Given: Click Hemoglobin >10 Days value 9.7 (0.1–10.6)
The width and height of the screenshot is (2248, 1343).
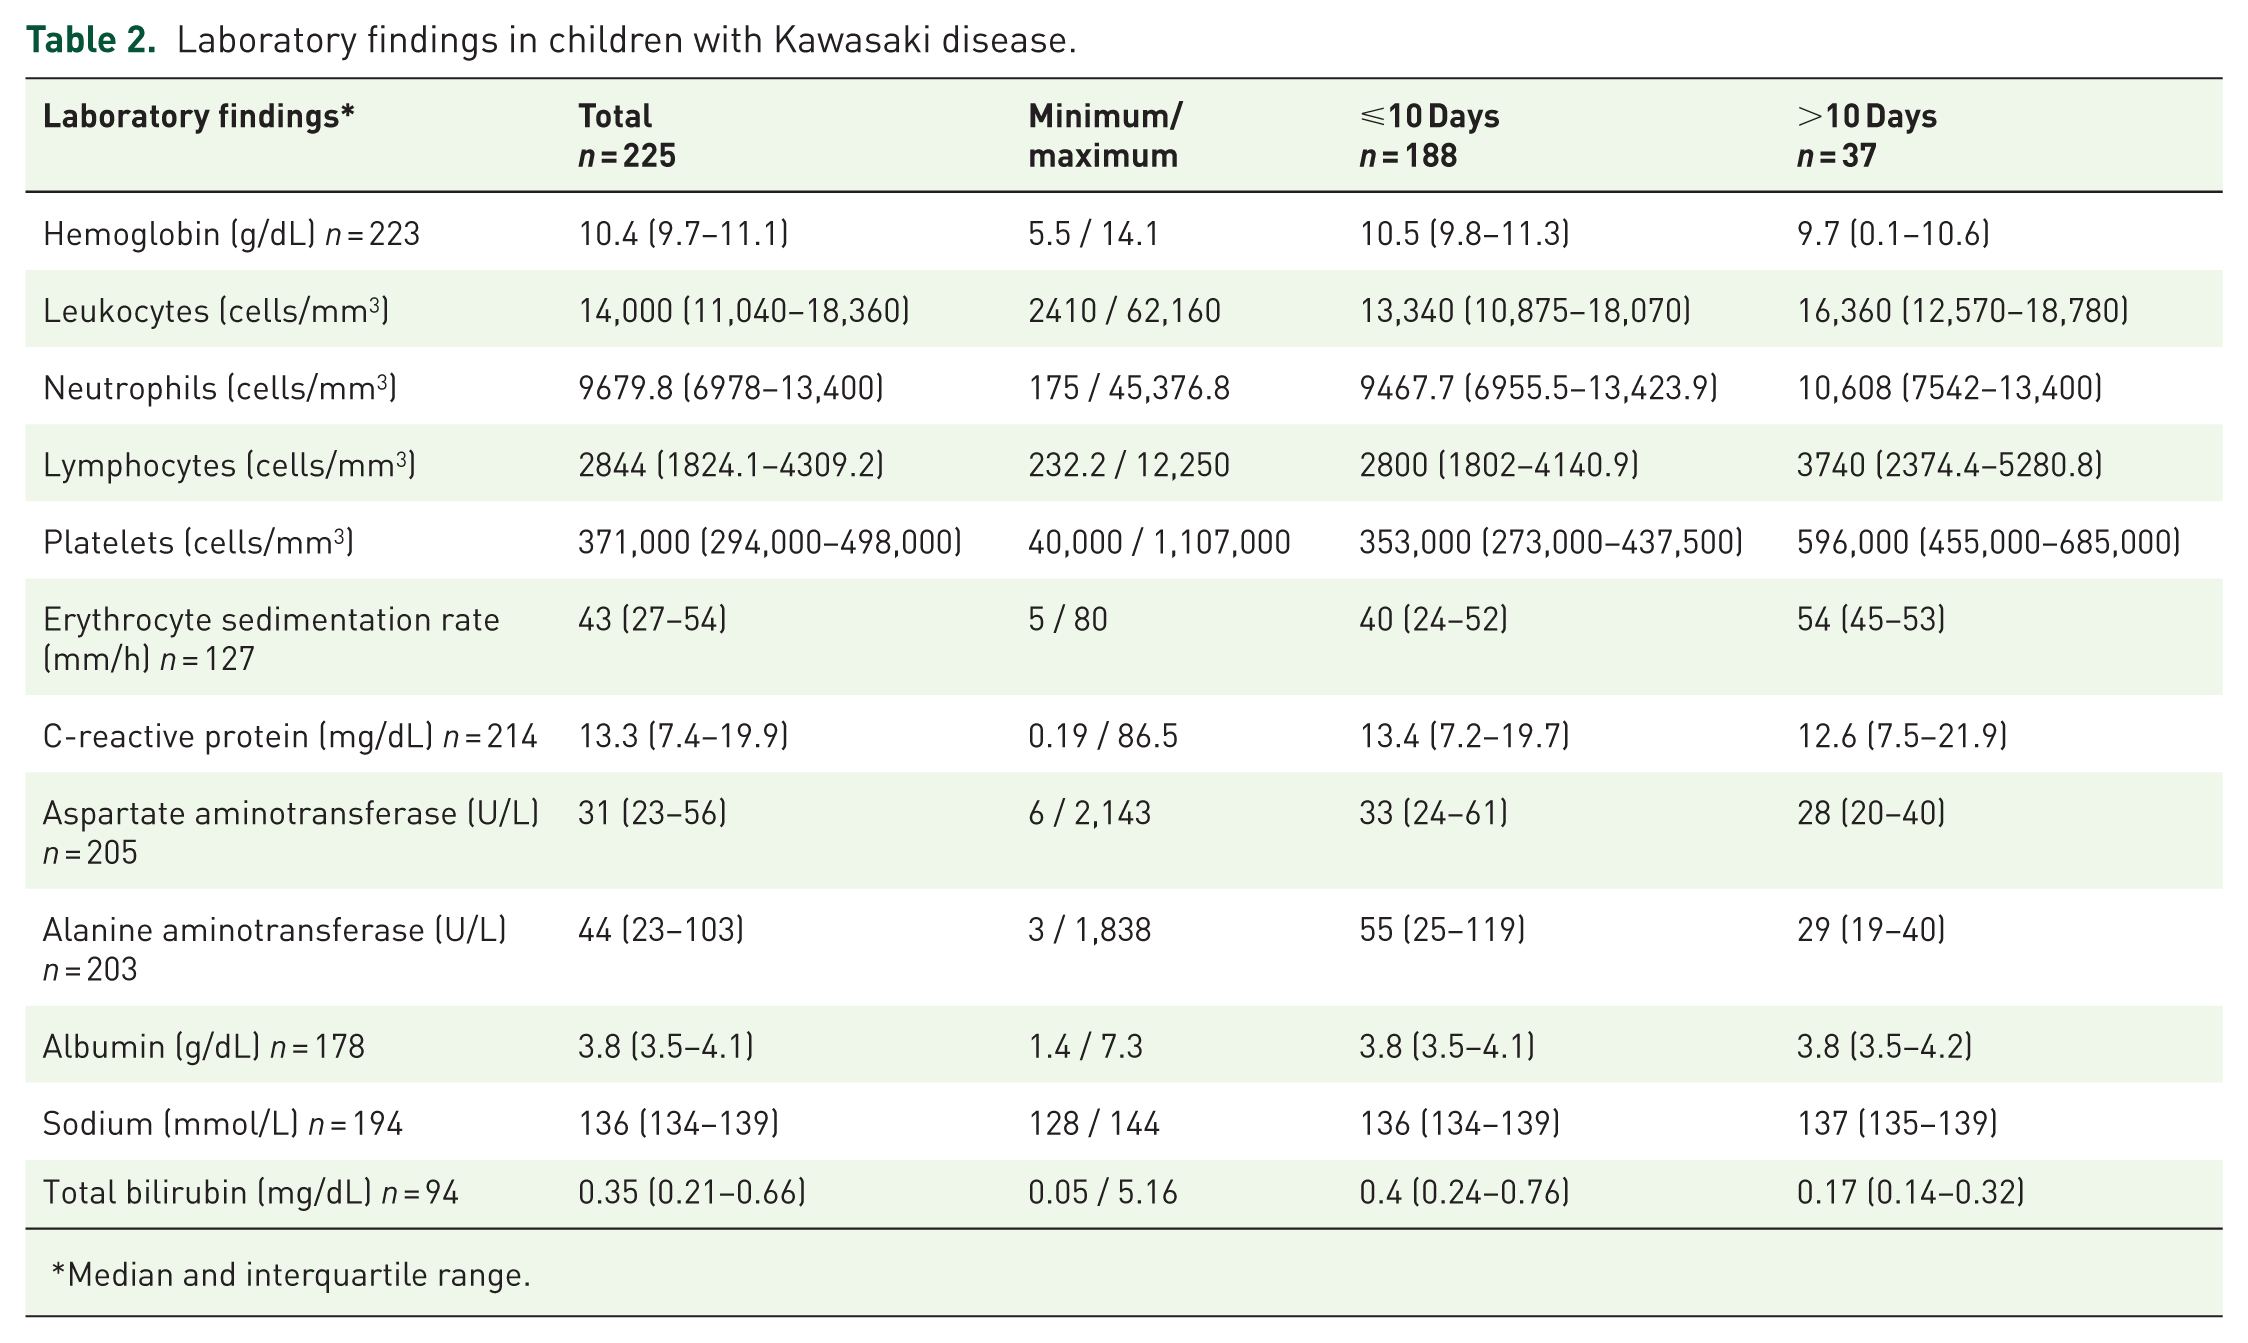Looking at the screenshot, I should [1893, 234].
